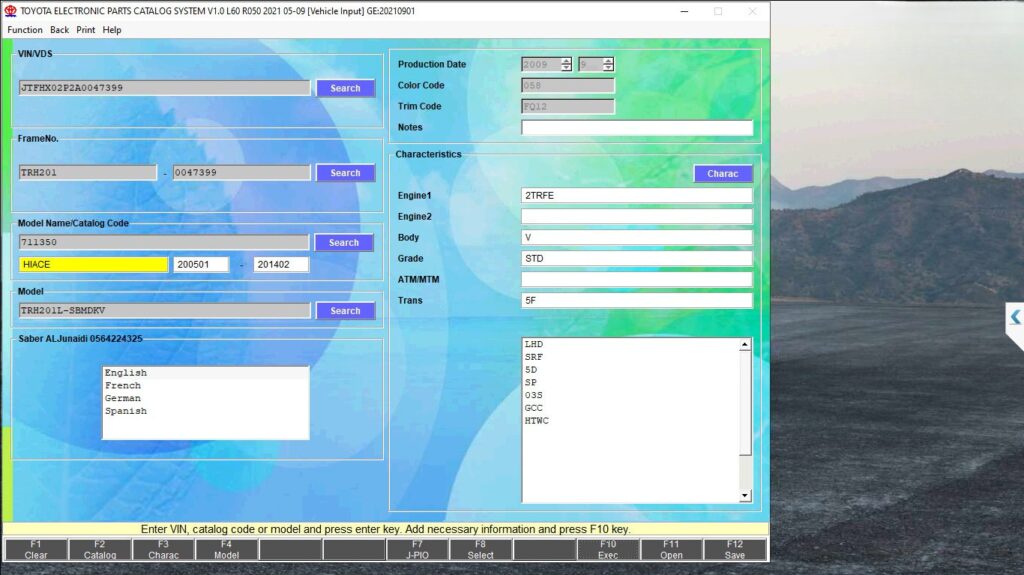The image size is (1024, 575).
Task: Decrease production year with down arrow
Action: tap(566, 68)
